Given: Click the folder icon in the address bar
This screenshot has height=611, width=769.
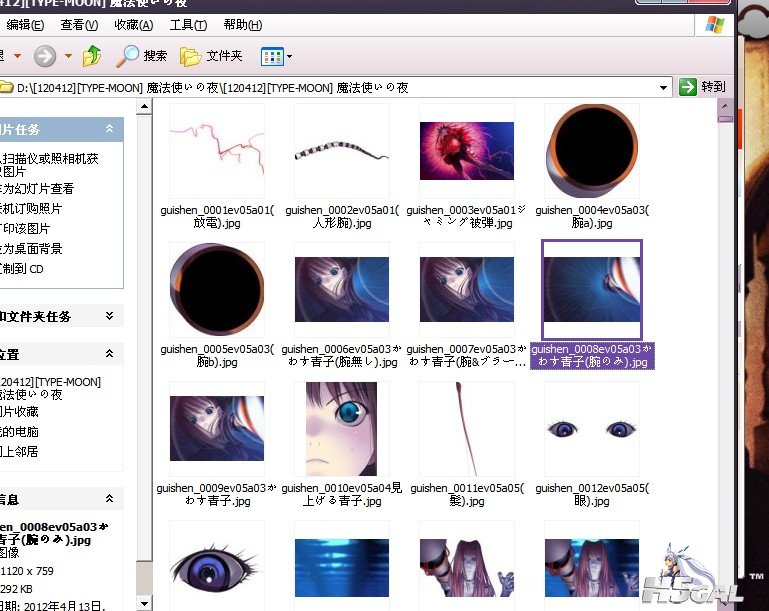Looking at the screenshot, I should point(6,87).
